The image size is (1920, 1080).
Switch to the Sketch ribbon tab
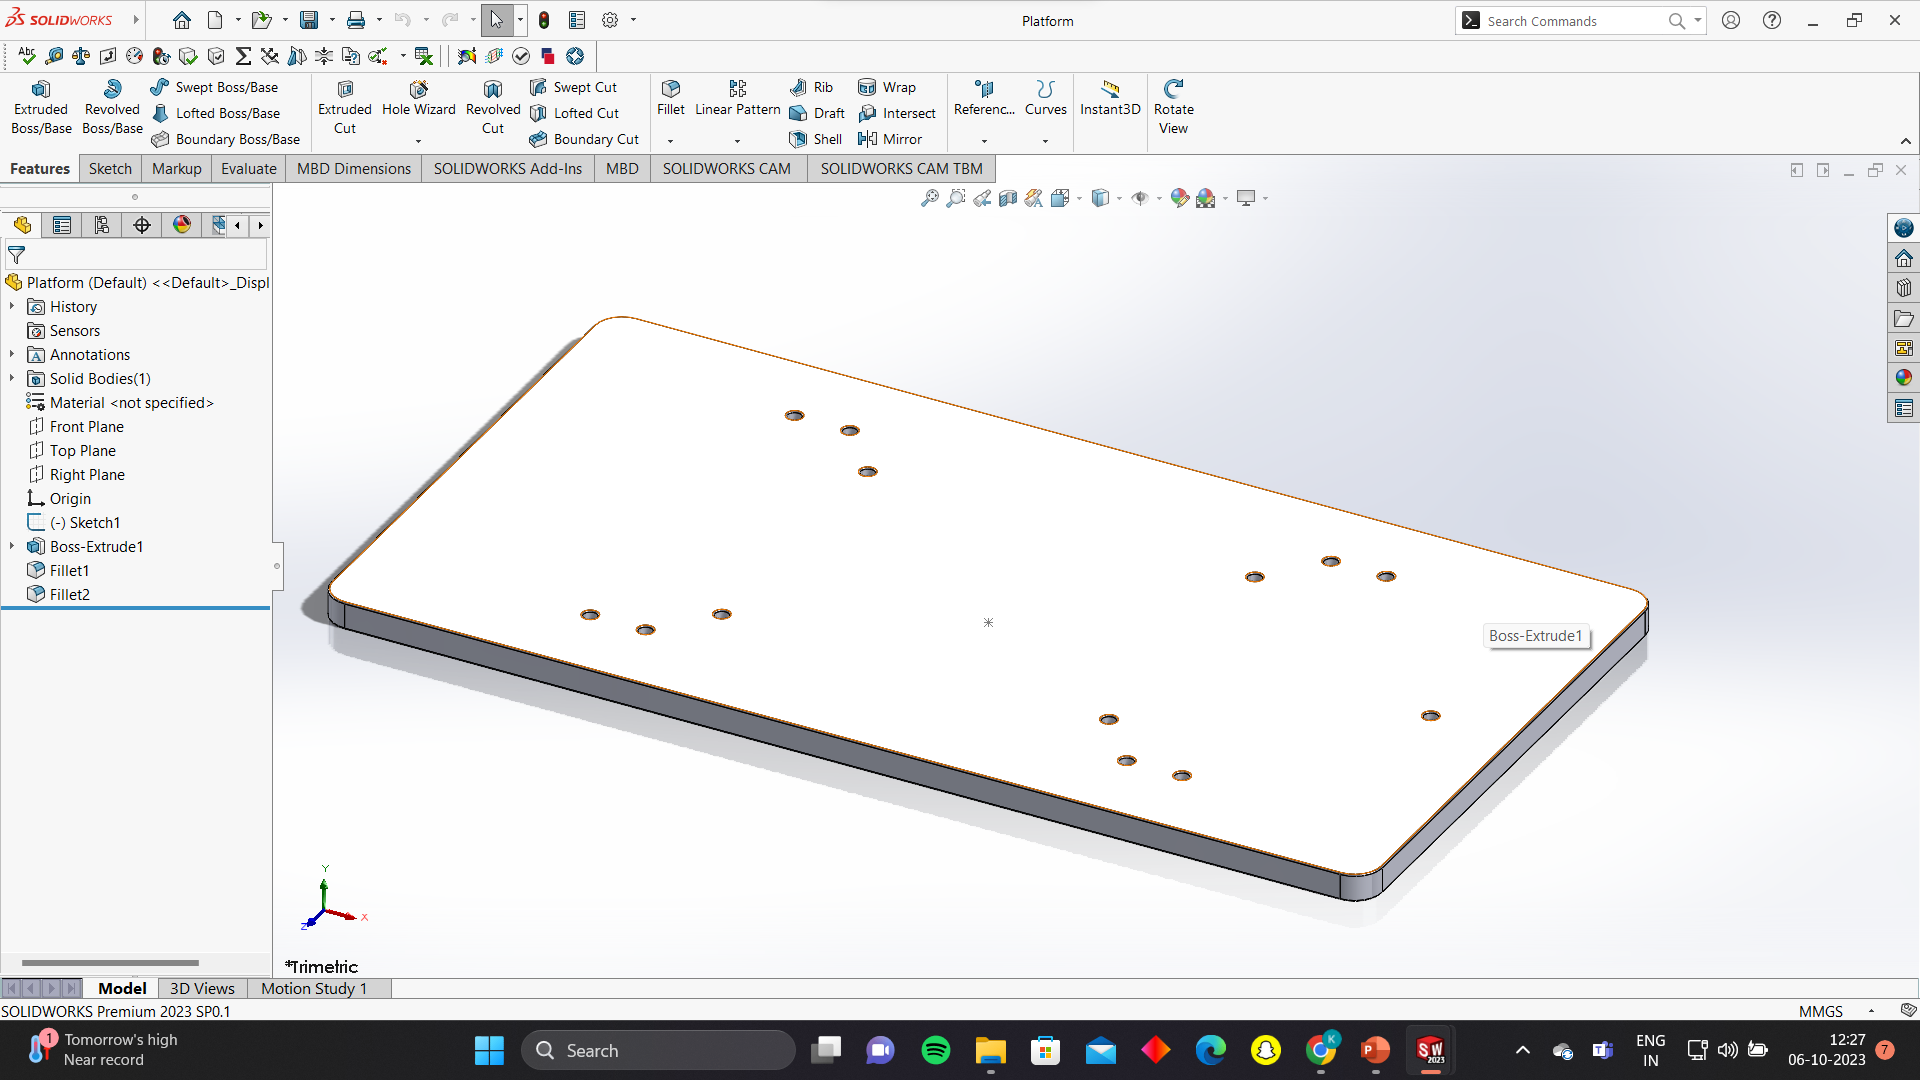tap(110, 168)
